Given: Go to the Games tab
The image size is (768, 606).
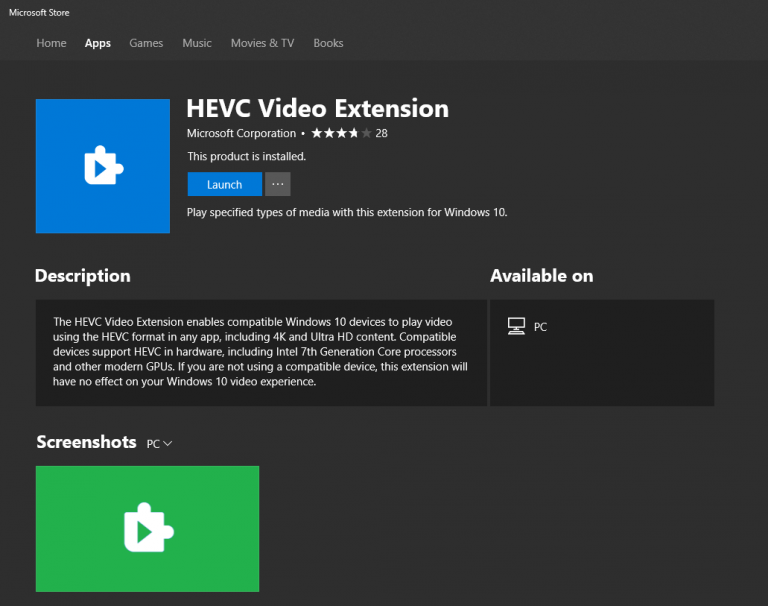Looking at the screenshot, I should coord(146,43).
